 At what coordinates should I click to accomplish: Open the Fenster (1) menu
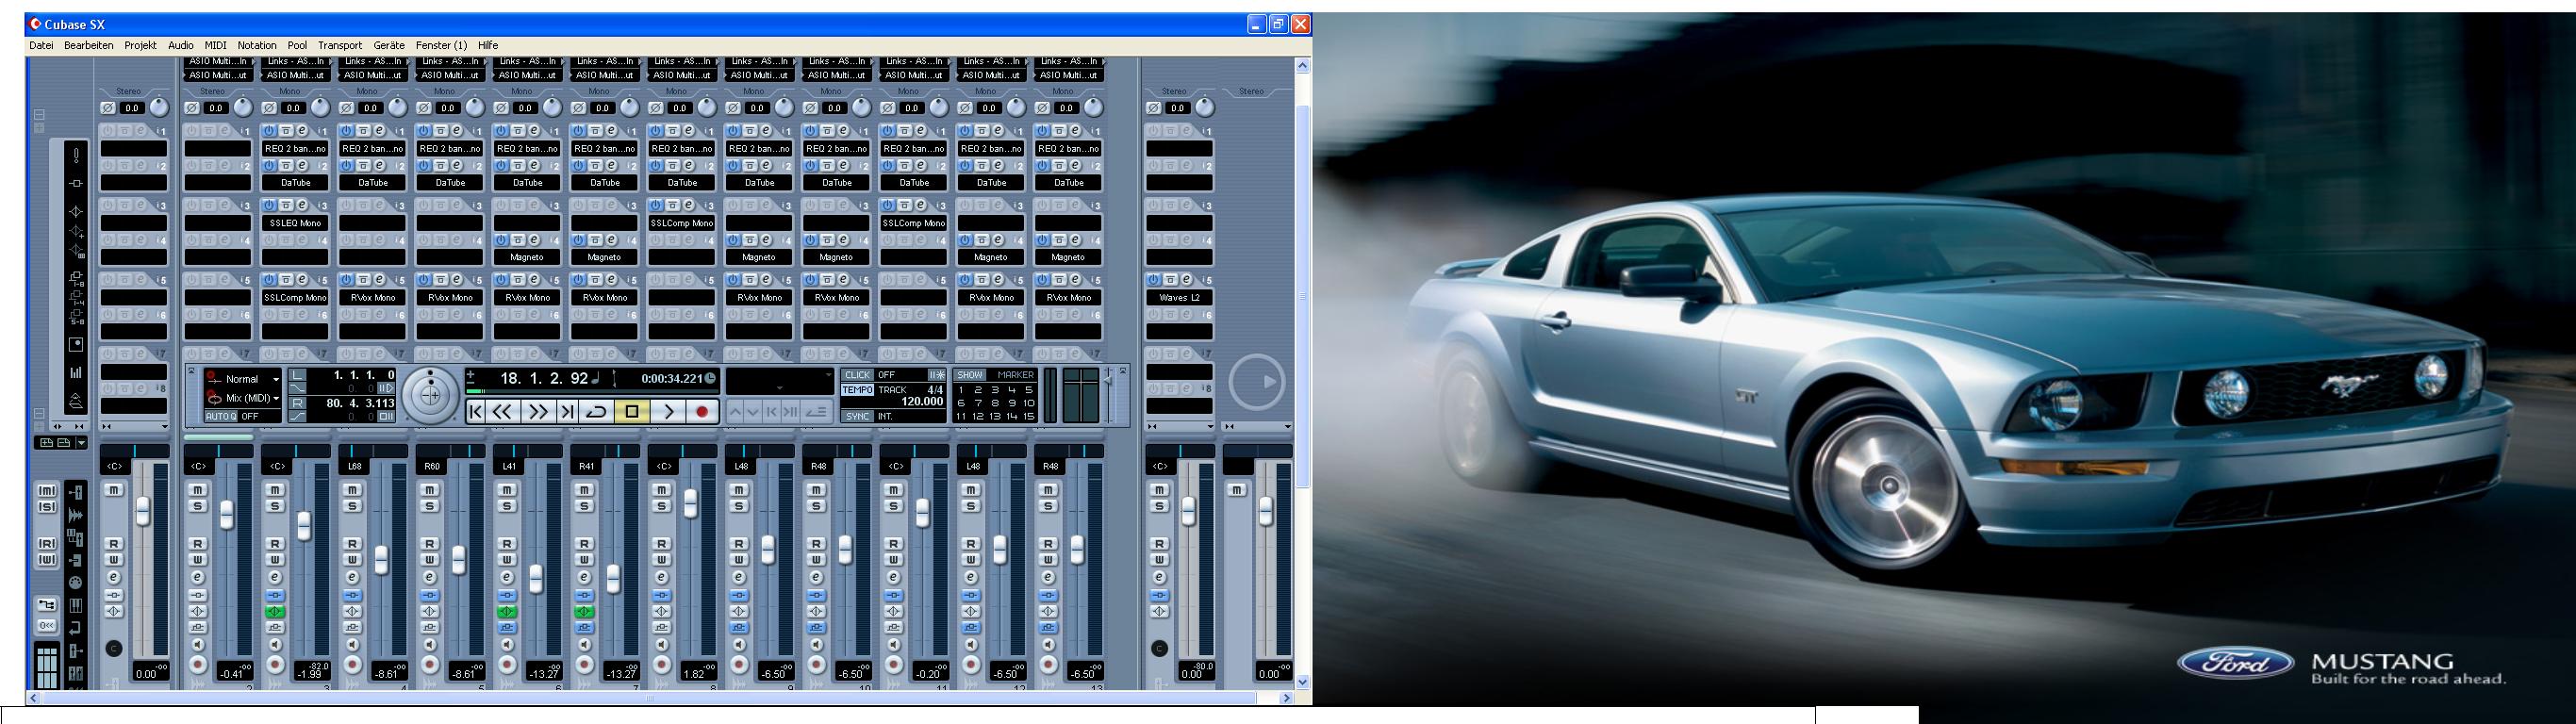441,45
